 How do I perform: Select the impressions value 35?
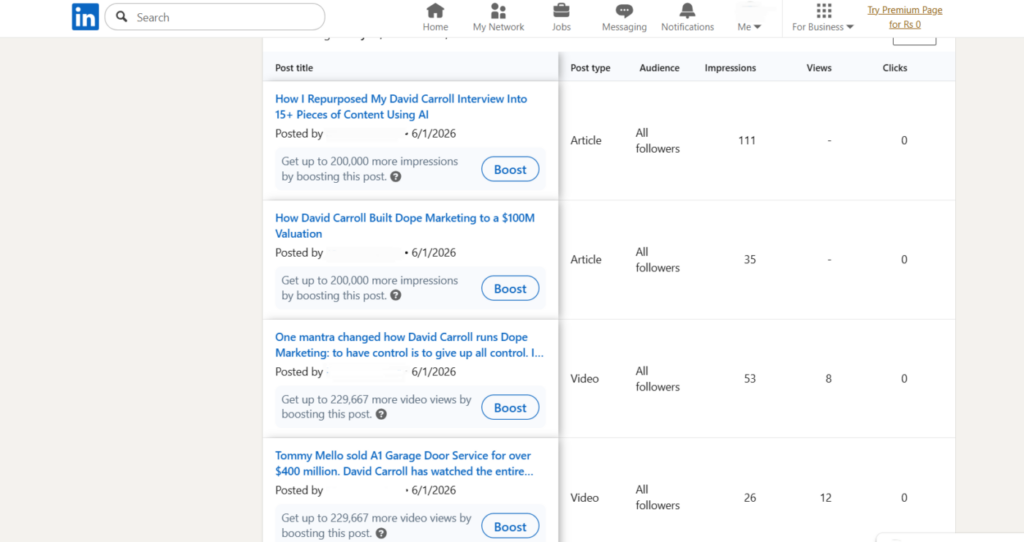click(750, 259)
